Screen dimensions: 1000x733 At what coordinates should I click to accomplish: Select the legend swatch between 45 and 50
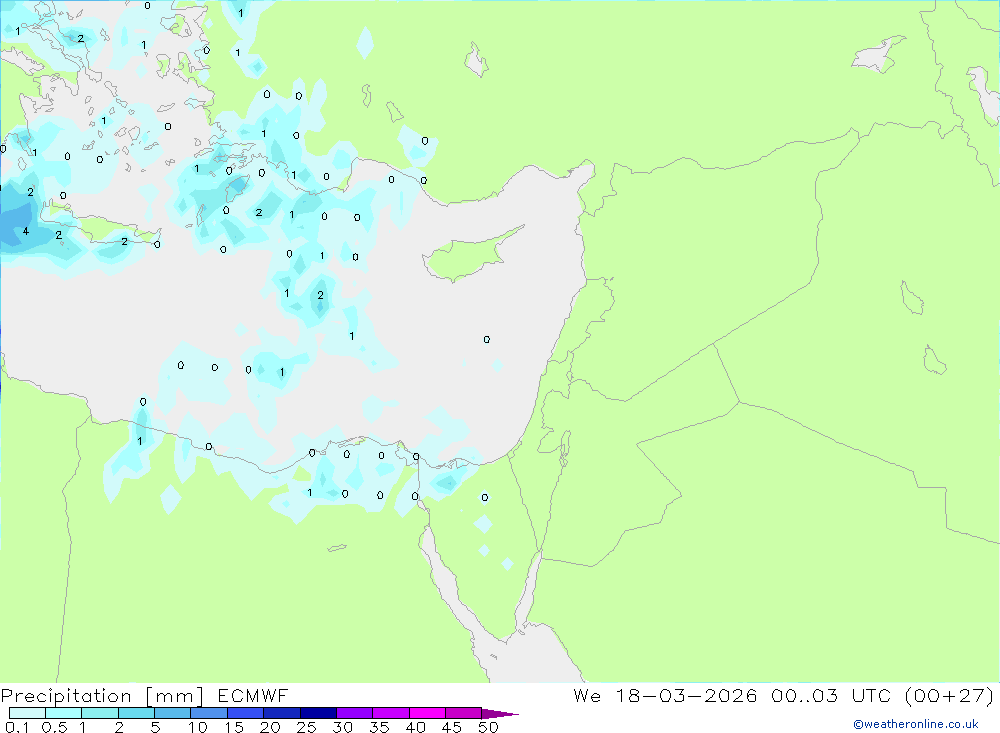click(x=463, y=713)
